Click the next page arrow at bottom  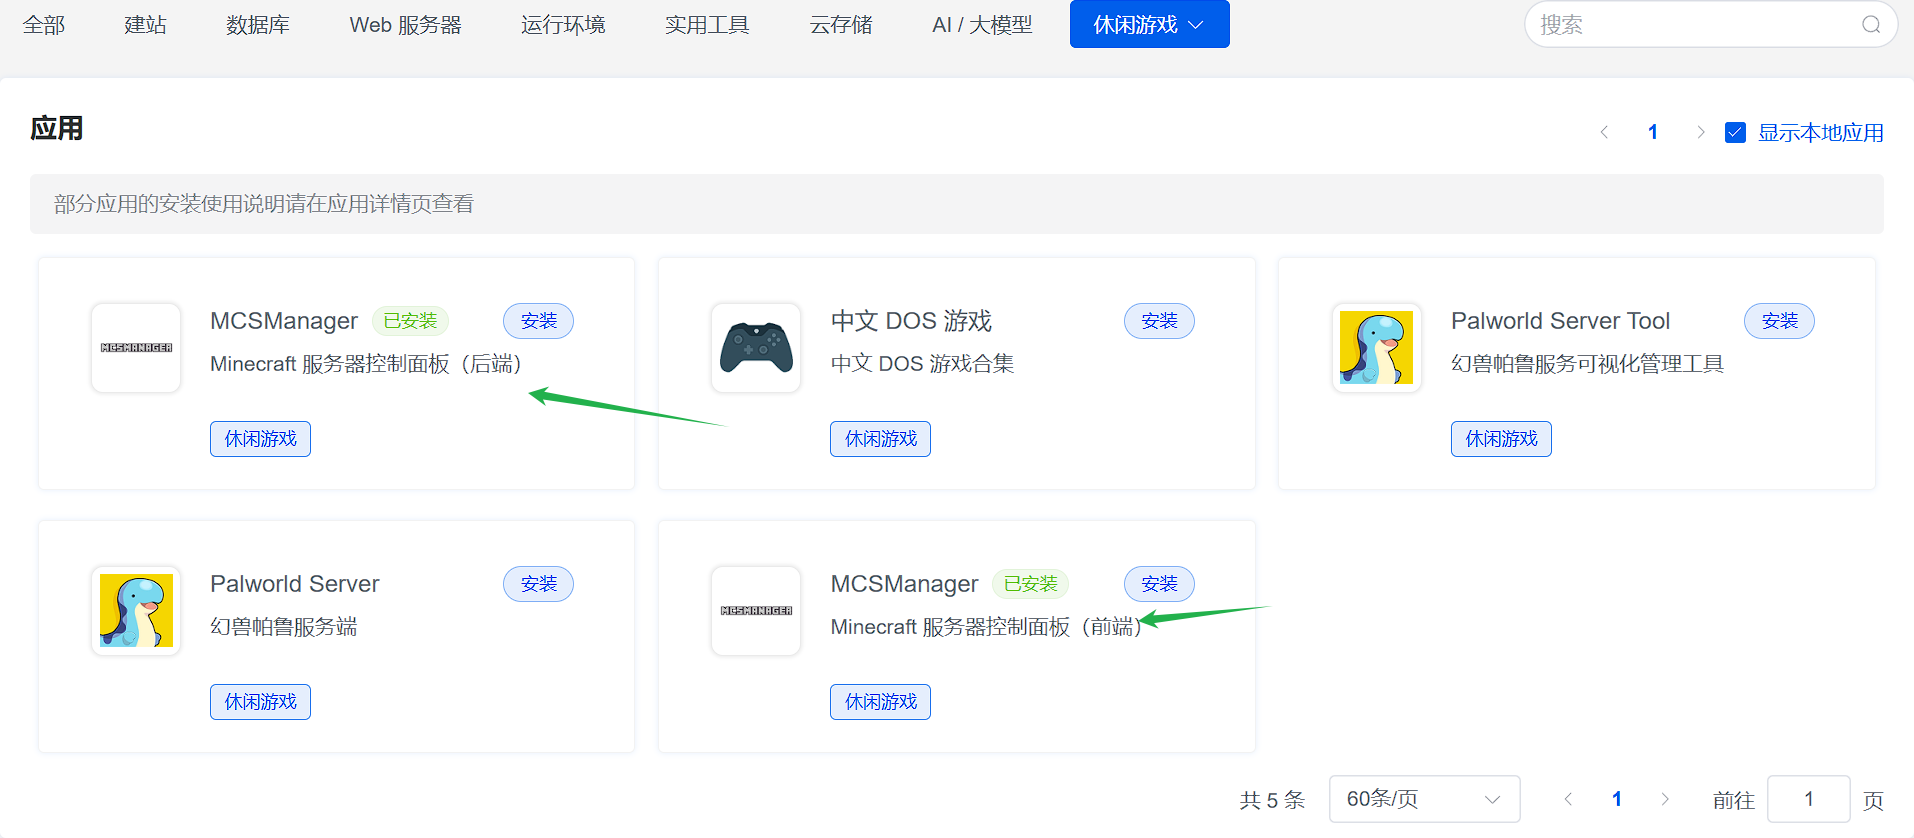pos(1665,799)
